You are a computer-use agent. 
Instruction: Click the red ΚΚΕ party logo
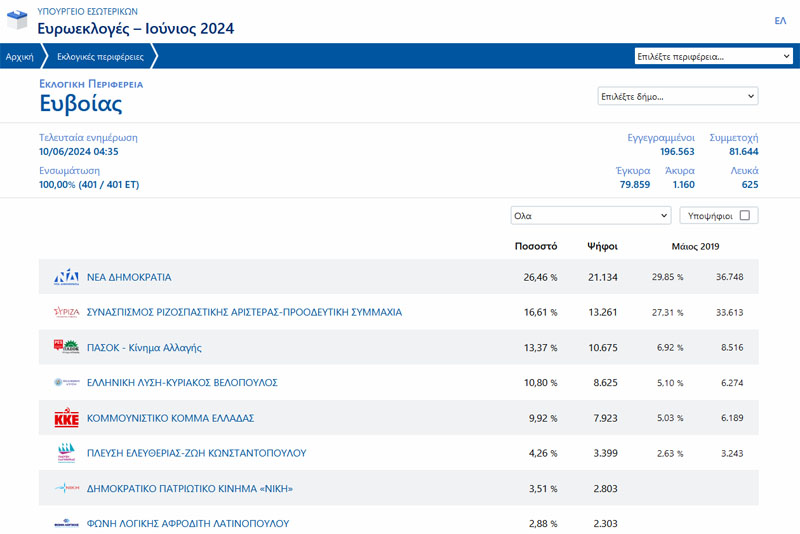click(x=66, y=418)
